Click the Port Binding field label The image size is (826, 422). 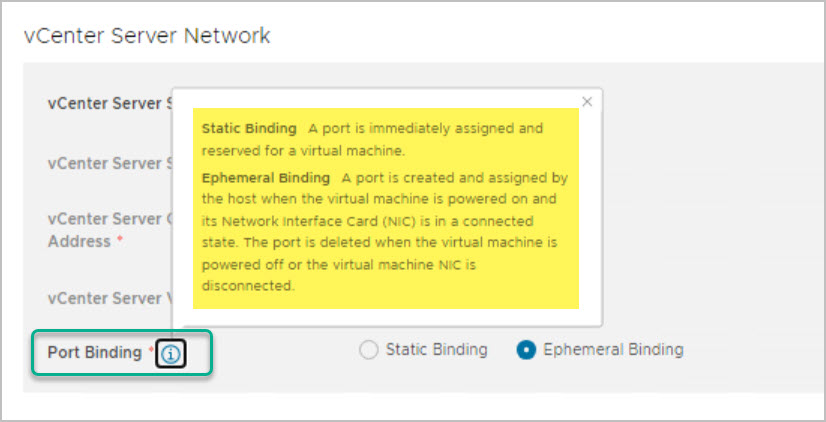pyautogui.click(x=95, y=352)
